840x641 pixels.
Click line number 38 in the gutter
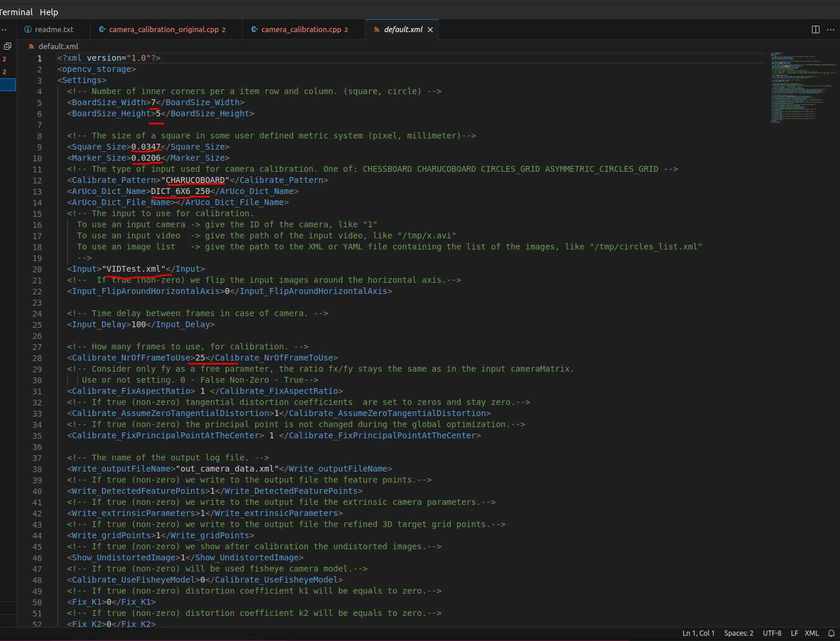[x=37, y=469]
